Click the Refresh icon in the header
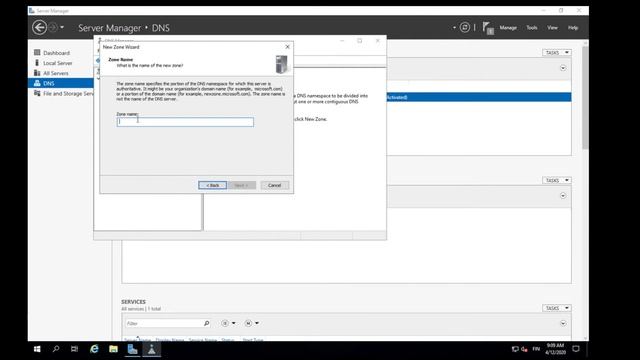The width and height of the screenshot is (640, 360). tap(464, 27)
